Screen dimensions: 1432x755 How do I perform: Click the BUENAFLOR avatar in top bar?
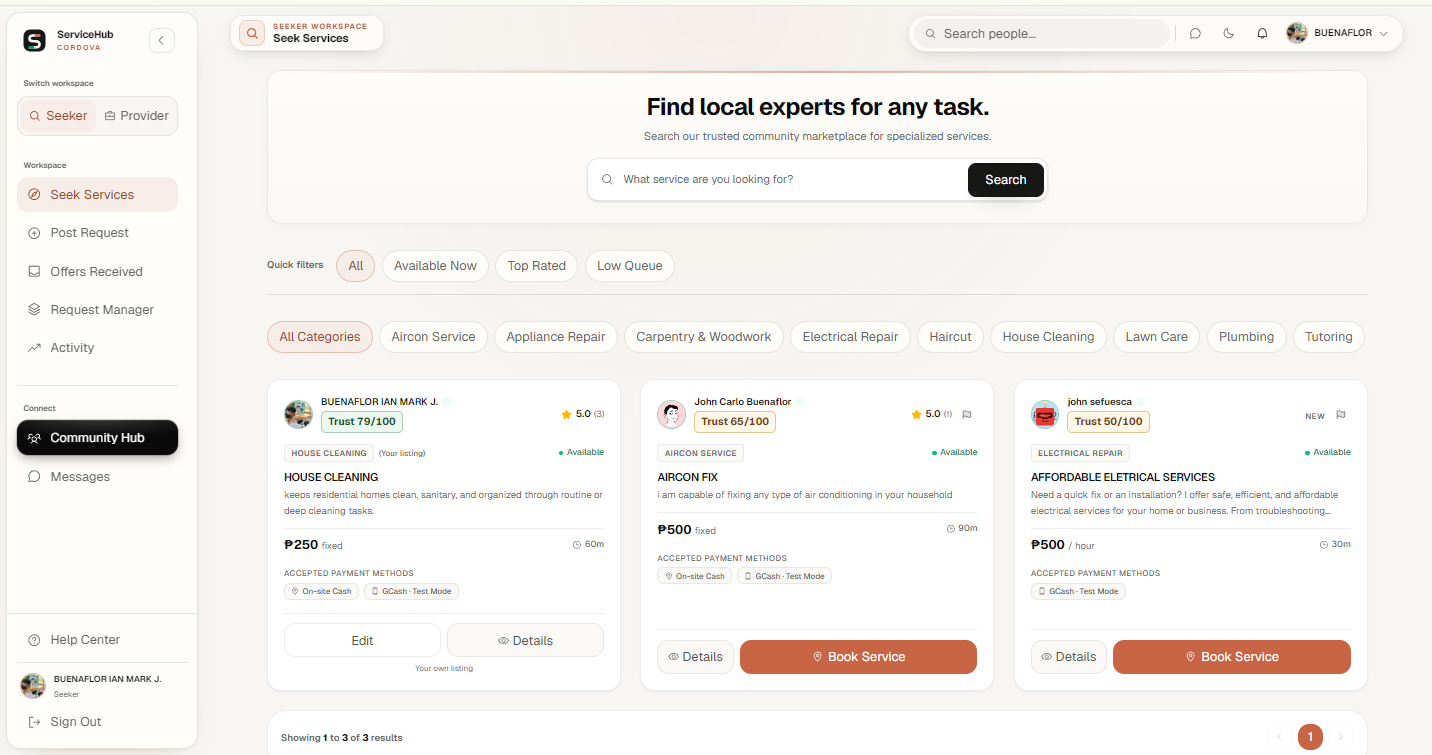coord(1297,33)
